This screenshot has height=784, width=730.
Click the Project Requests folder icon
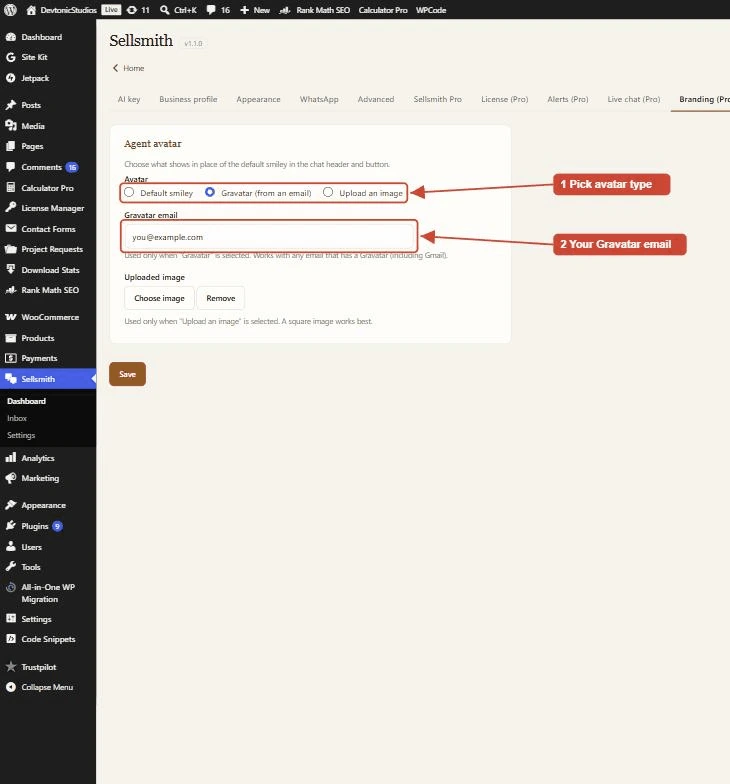tap(10, 249)
